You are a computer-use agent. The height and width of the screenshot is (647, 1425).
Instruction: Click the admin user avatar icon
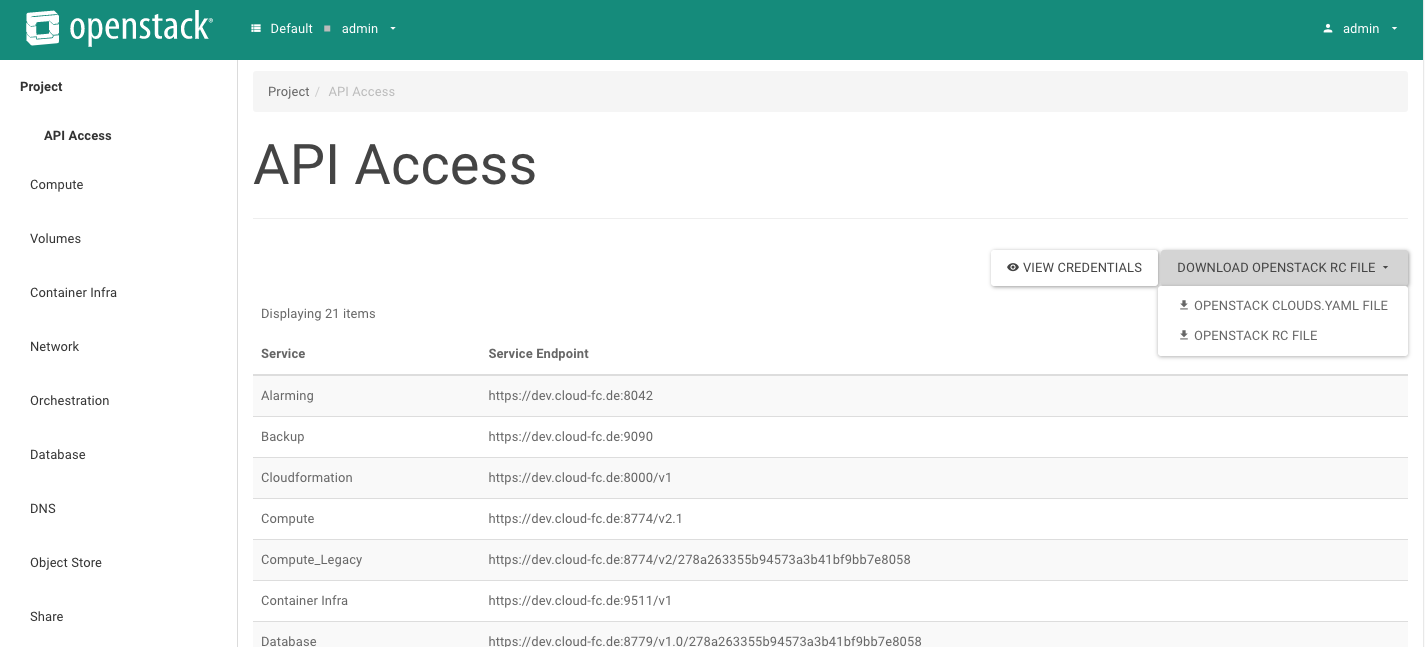click(1328, 29)
